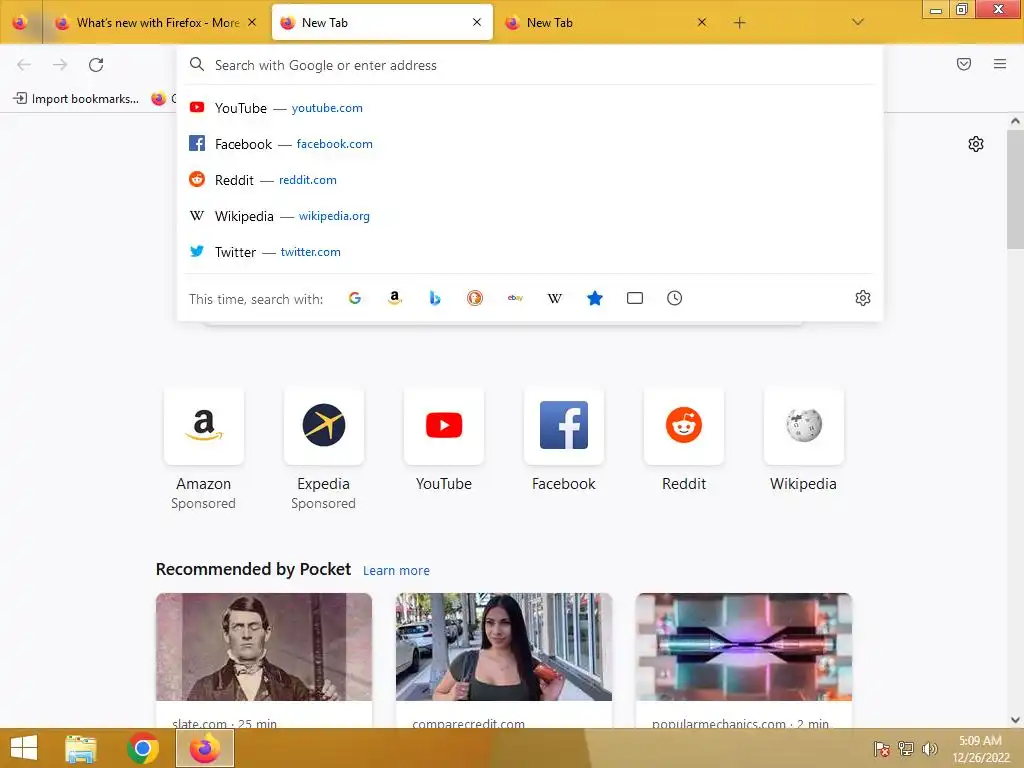
Task: Open network status tray icon
Action: [906, 748]
